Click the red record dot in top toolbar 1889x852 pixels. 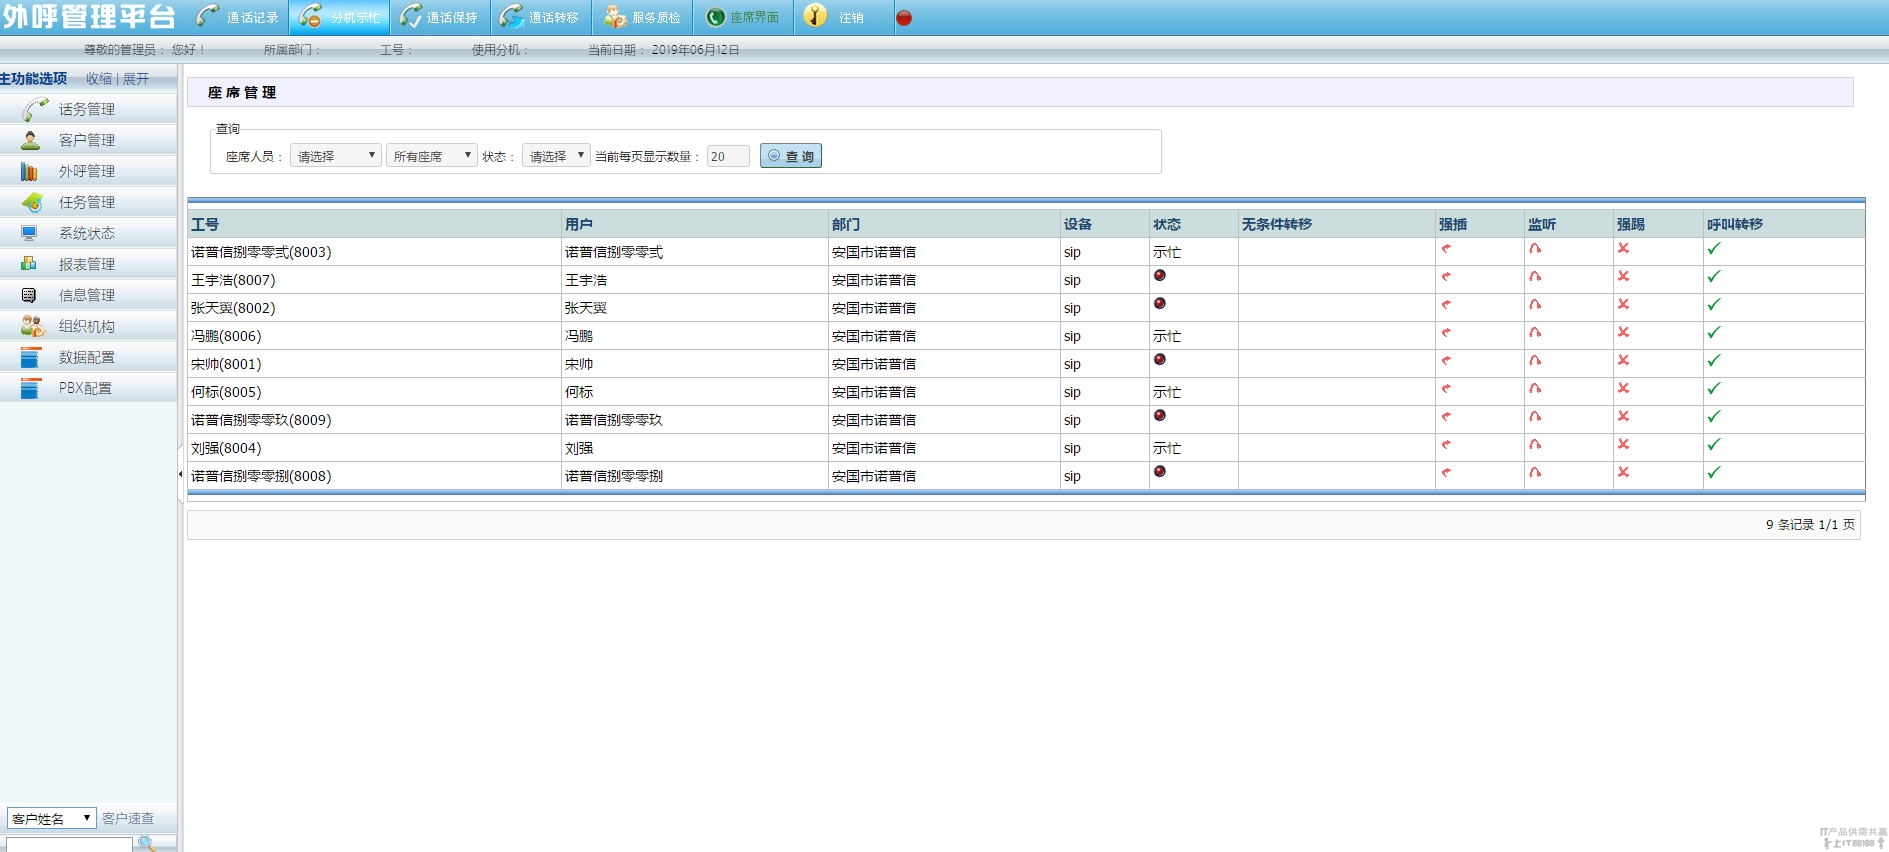(x=904, y=18)
